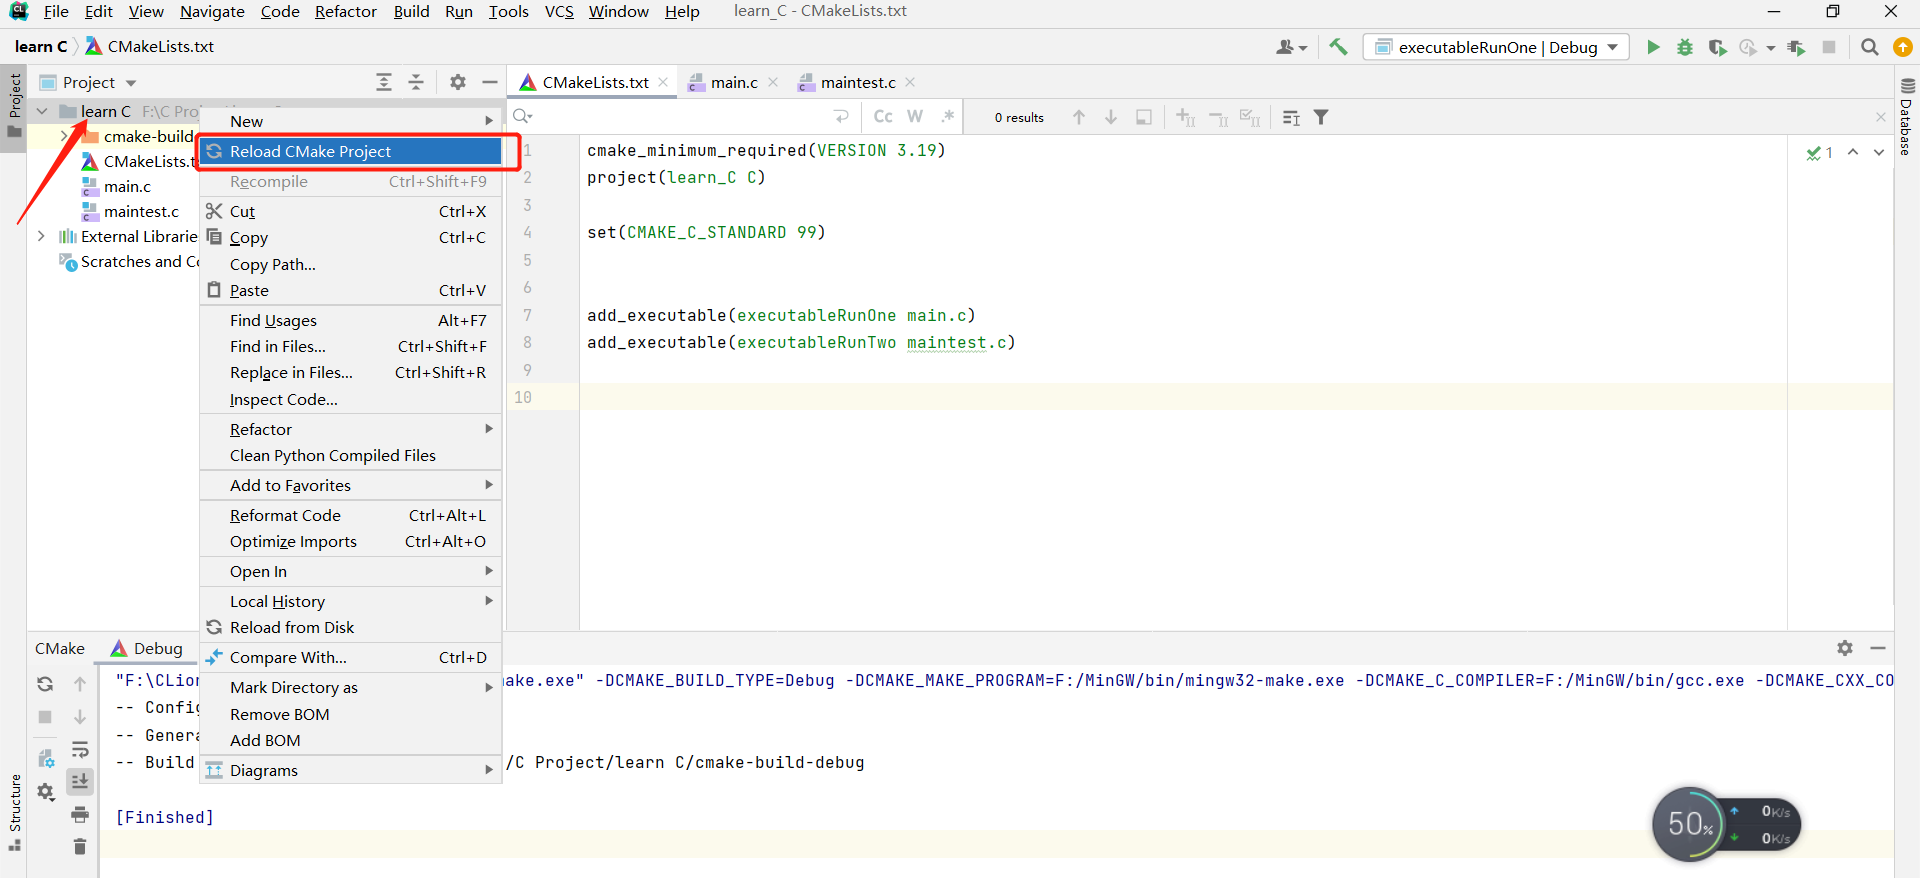Run with coverage icon in toolbar
This screenshot has width=1920, height=878.
(x=1717, y=47)
